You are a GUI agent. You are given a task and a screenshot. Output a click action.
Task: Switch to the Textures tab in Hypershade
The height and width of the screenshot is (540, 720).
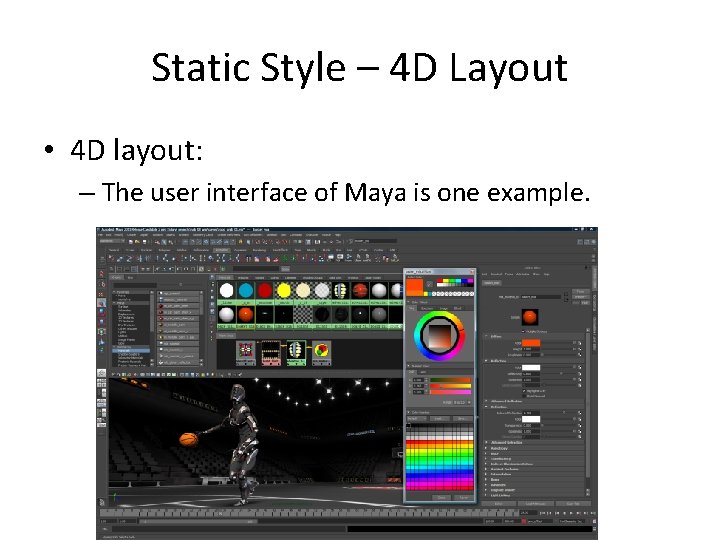[x=243, y=278]
